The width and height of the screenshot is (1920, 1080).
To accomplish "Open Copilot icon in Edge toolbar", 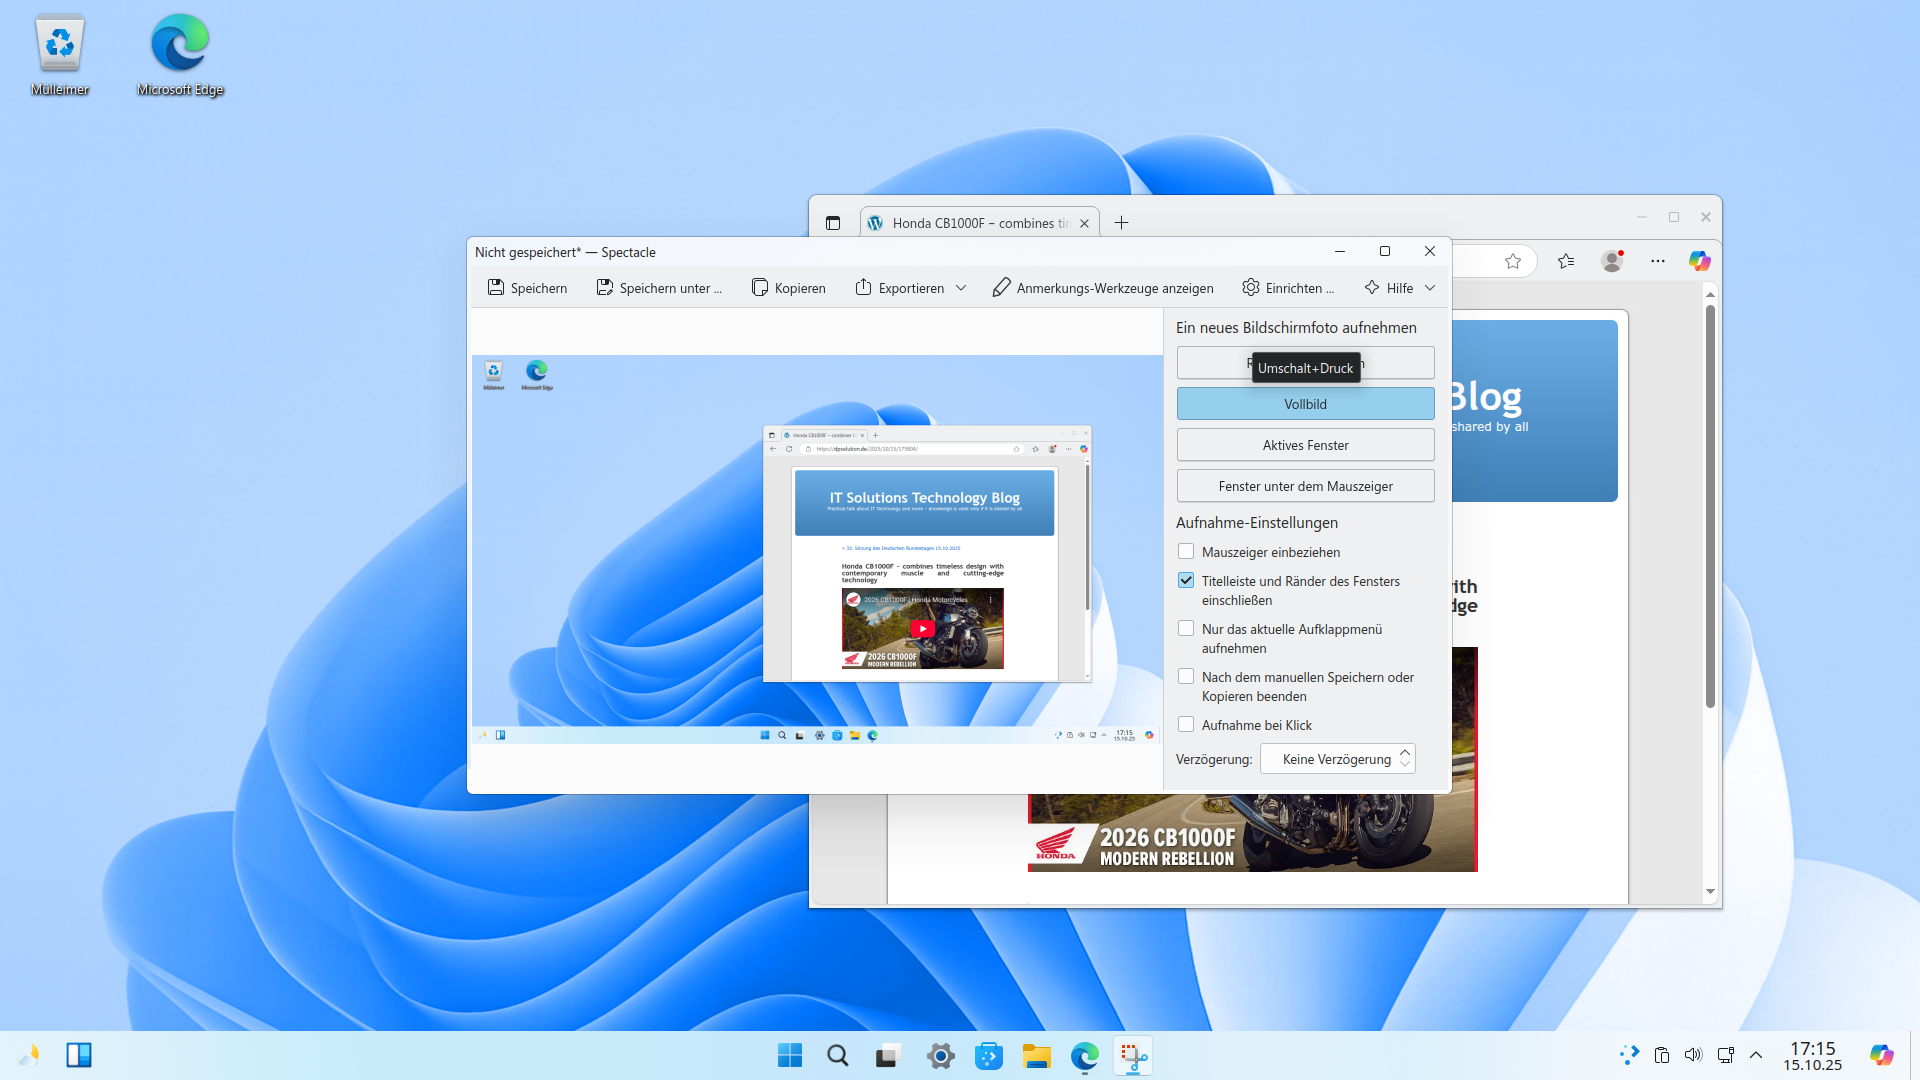I will [x=1699, y=261].
